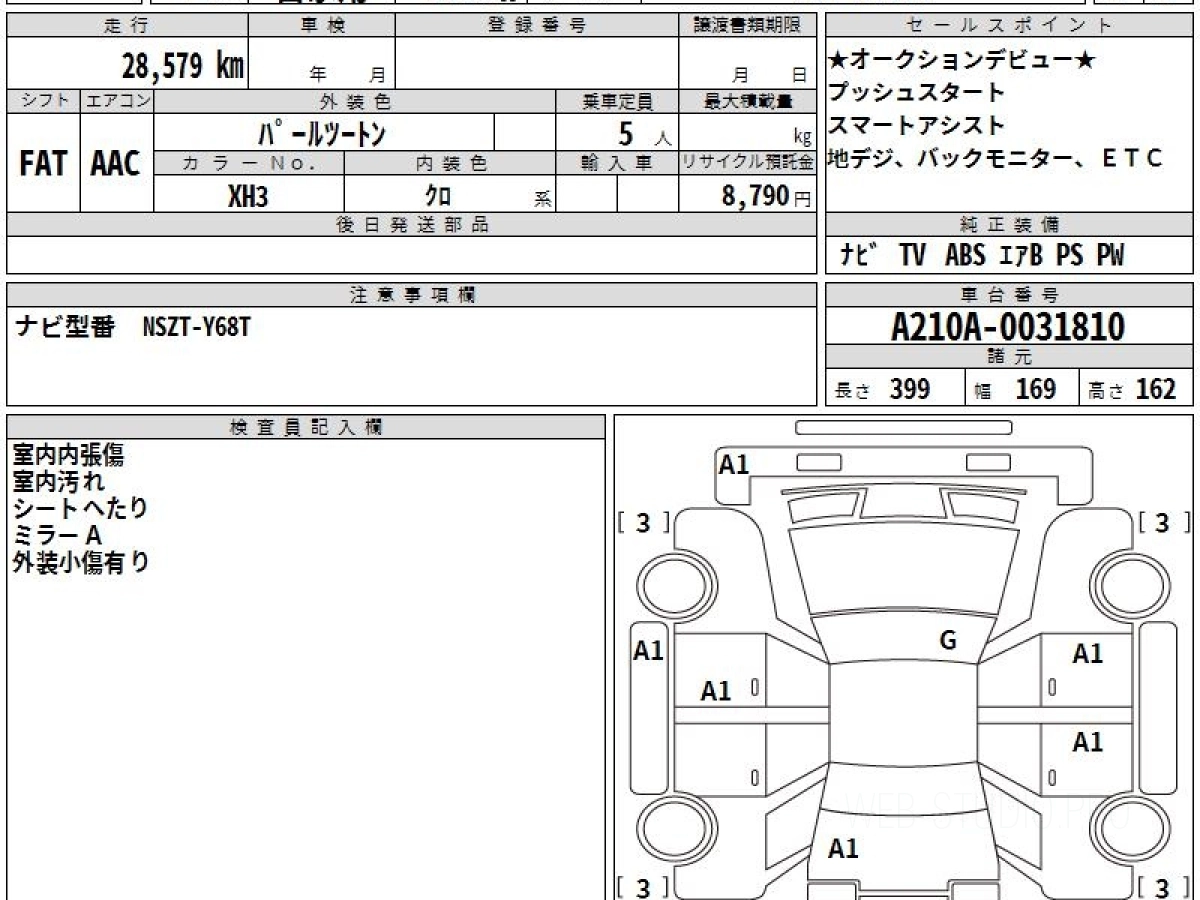Viewport: 1200px width, 900px height.
Task: Click the 車台番号 header
Action: point(1010,295)
